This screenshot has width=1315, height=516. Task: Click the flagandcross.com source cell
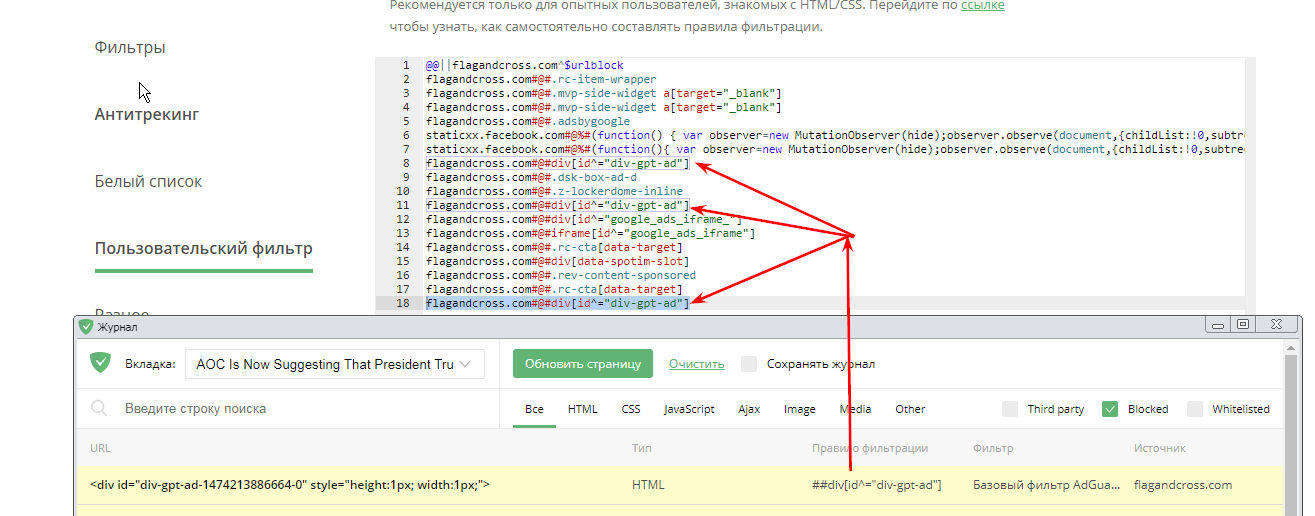1183,485
